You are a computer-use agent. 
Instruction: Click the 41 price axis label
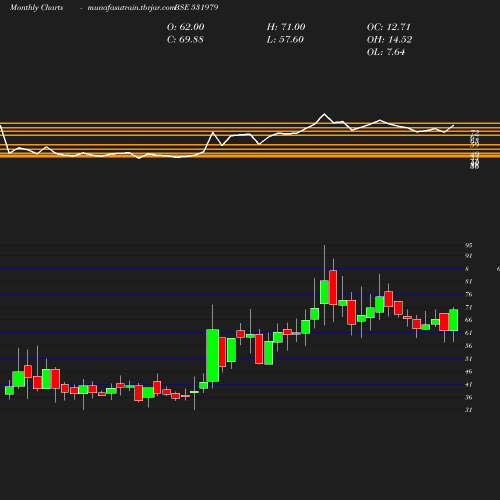pos(469,384)
